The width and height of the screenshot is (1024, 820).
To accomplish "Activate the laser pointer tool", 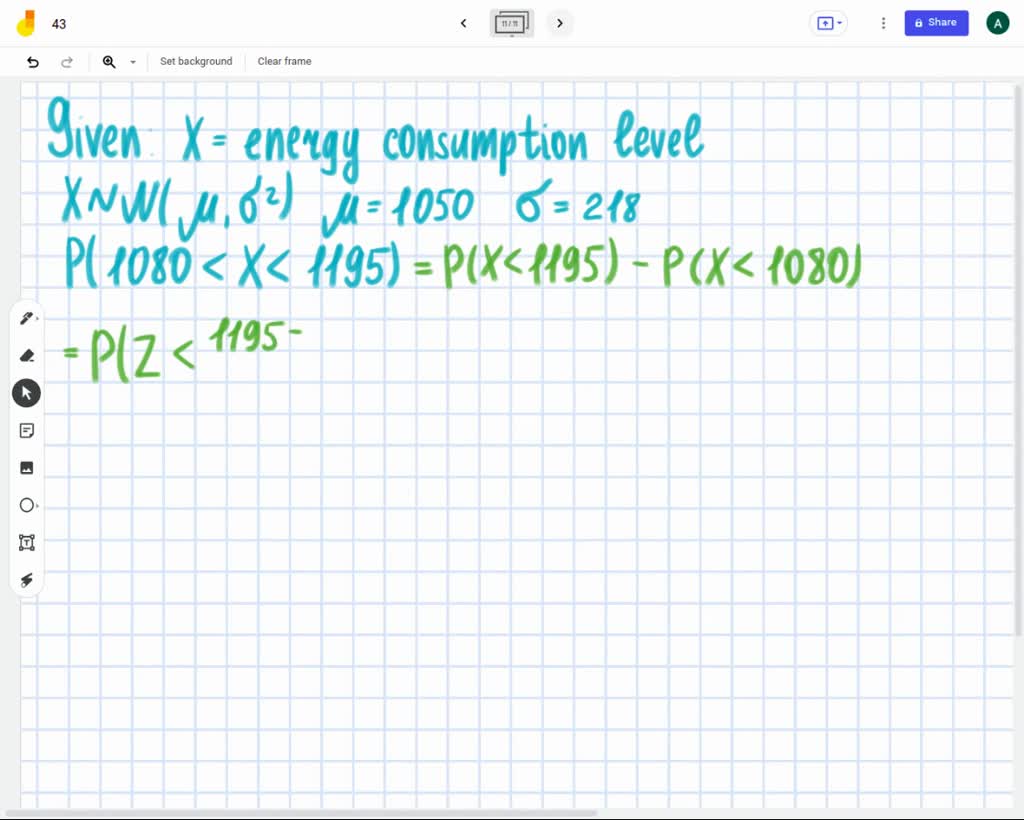I will tap(26, 580).
